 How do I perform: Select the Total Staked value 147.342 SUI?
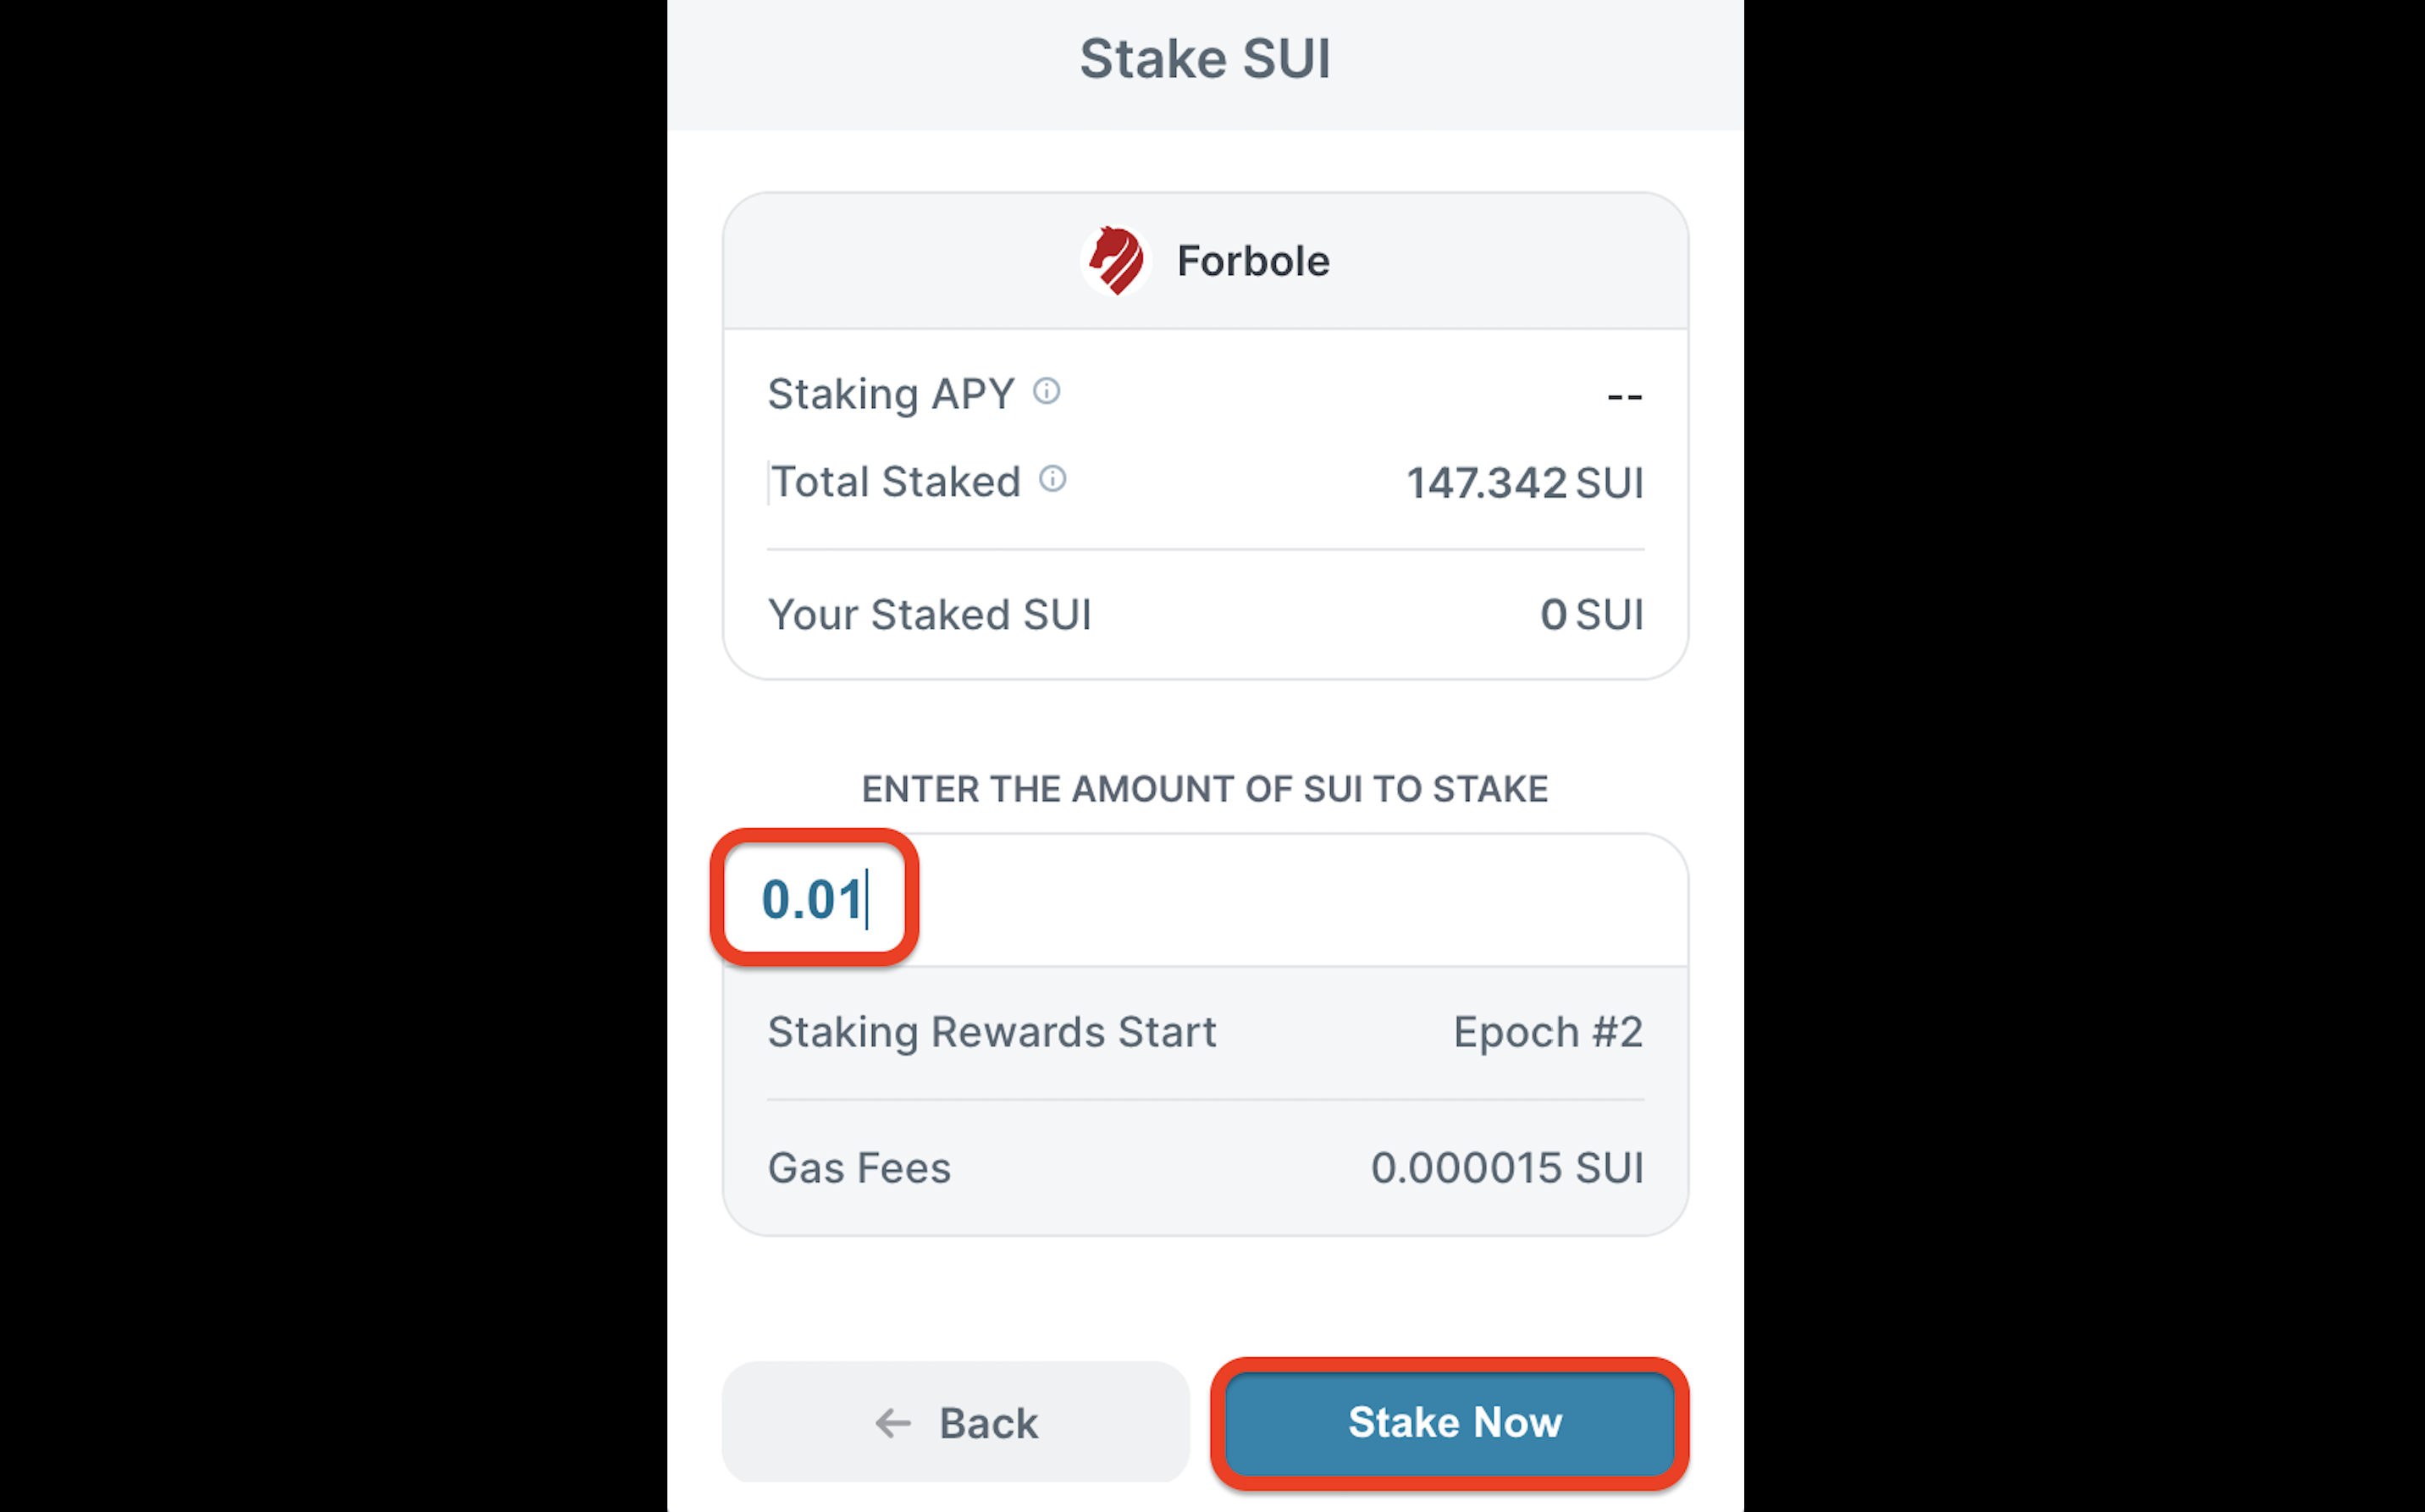[x=1523, y=482]
